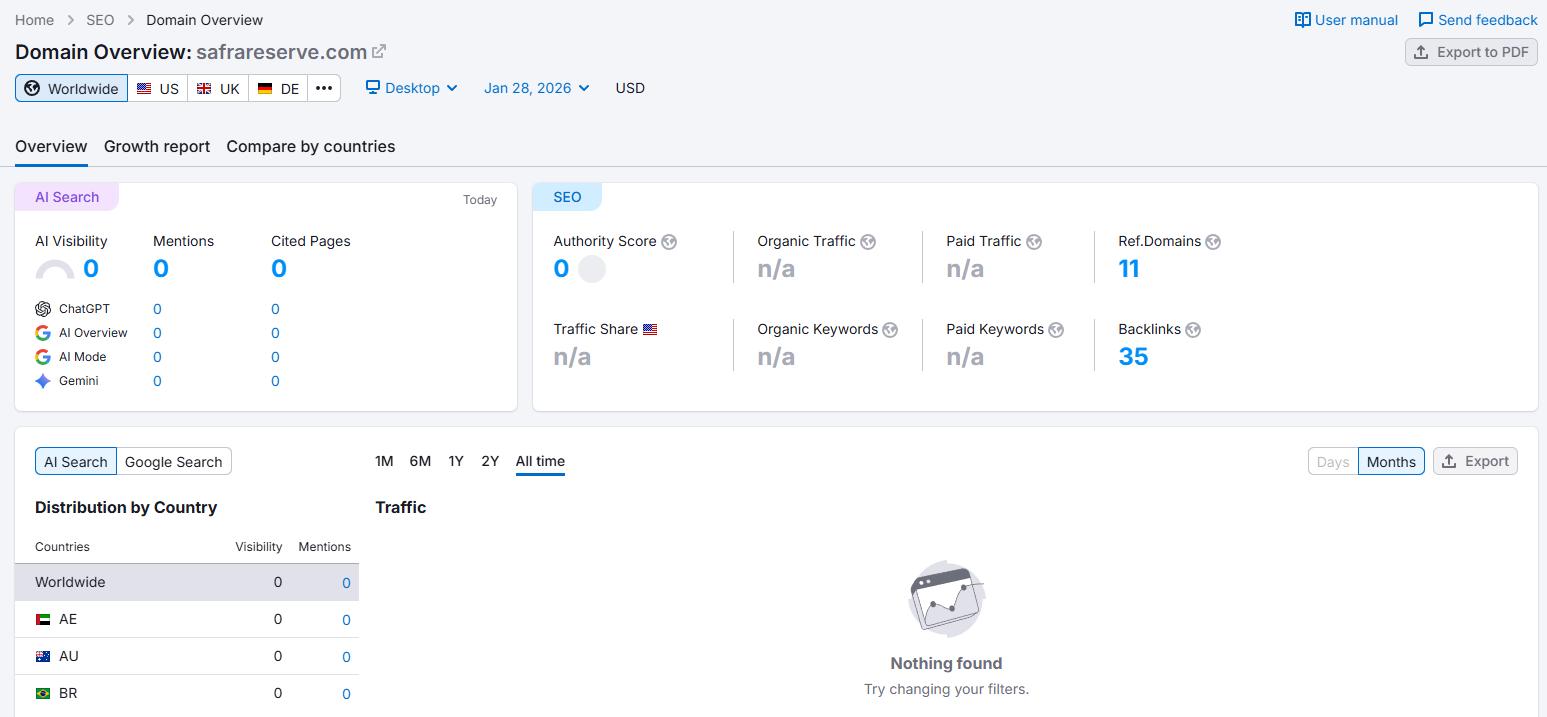Click the Google logo beside AI Mode

coord(43,357)
